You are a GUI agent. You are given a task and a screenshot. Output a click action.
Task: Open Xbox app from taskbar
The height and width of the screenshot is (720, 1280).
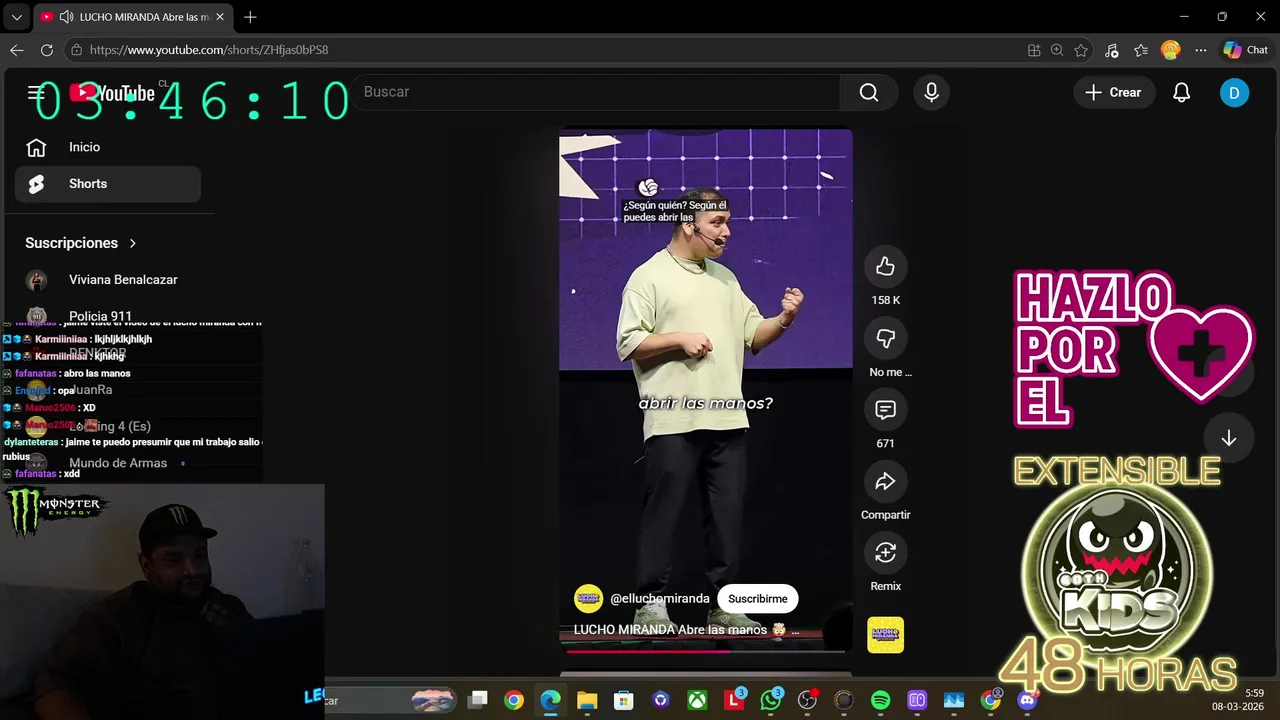pos(697,700)
